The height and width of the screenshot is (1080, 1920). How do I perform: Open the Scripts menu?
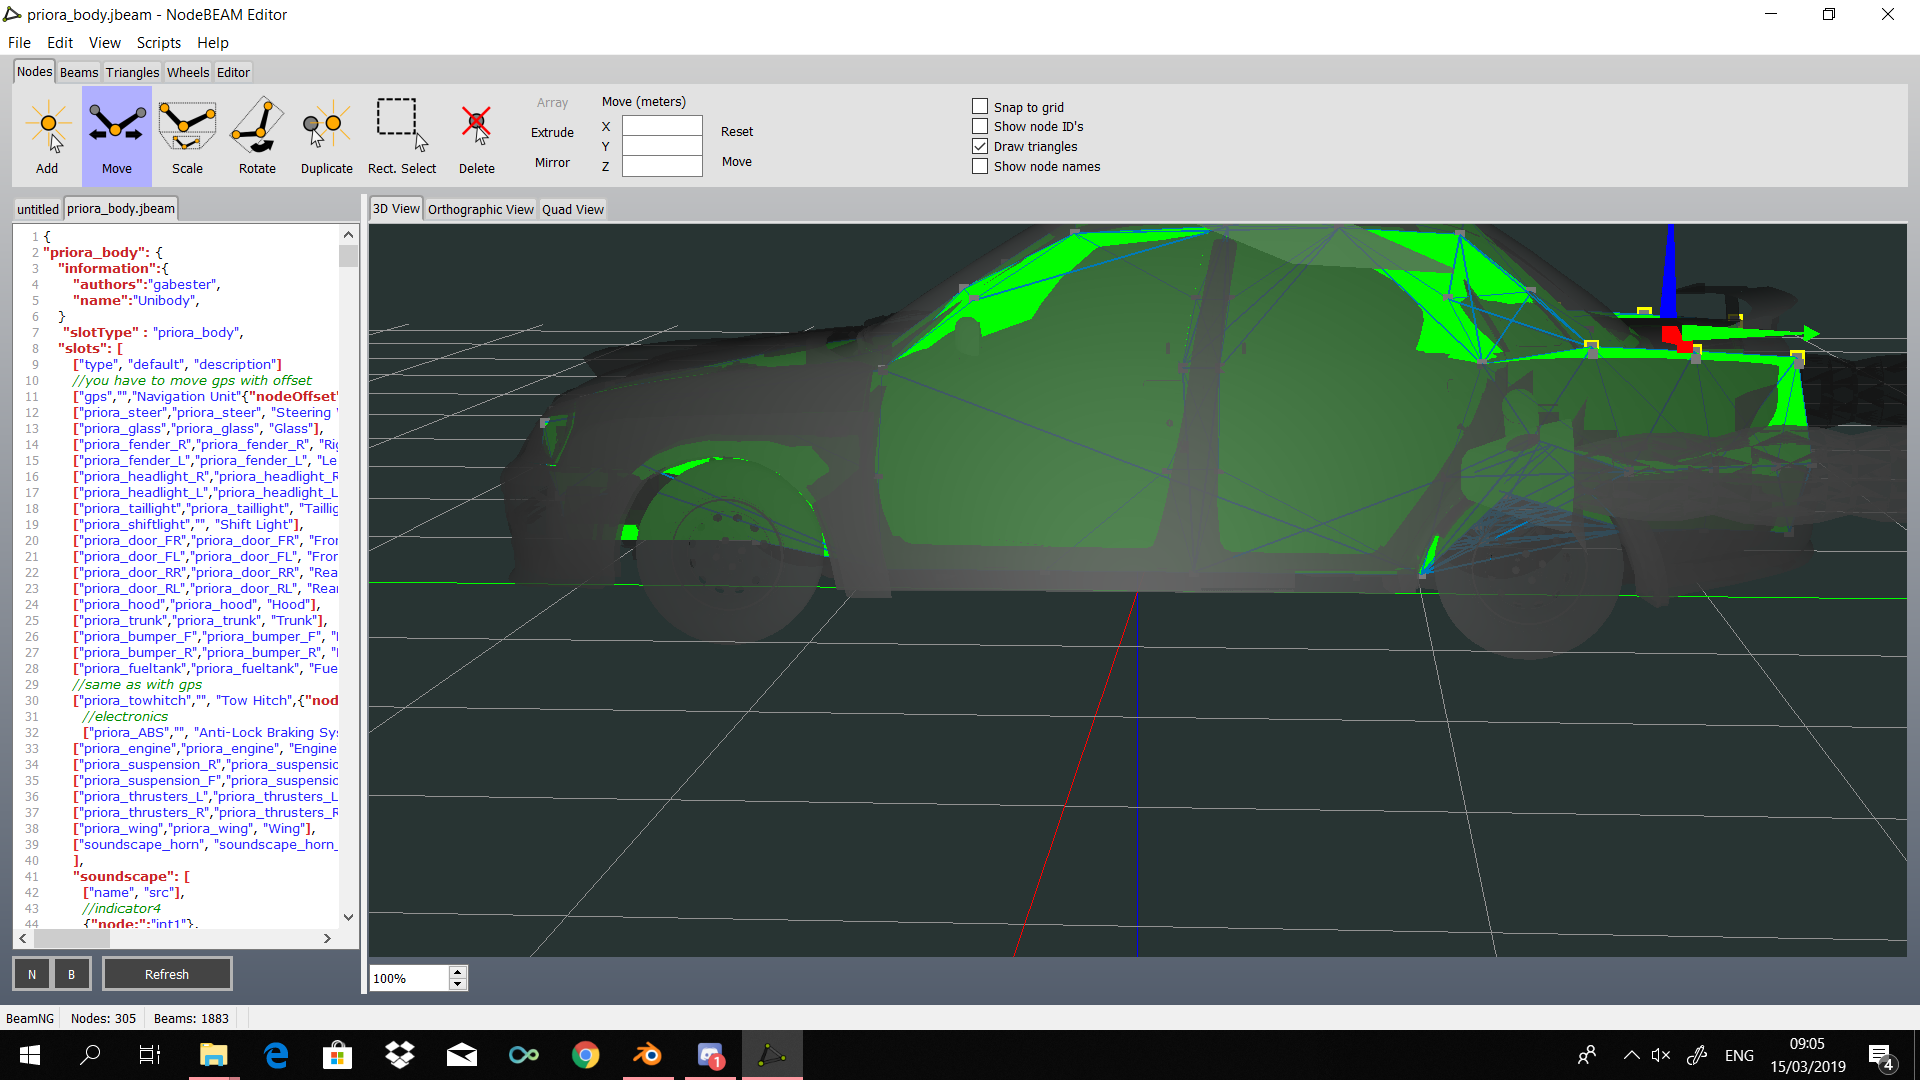(x=158, y=42)
